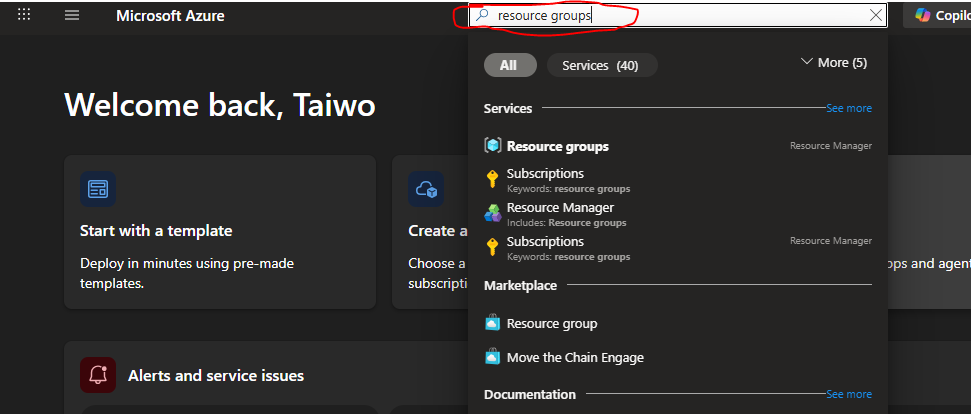Open the apps grid launcher icon
This screenshot has height=414, width=971.
(x=24, y=15)
